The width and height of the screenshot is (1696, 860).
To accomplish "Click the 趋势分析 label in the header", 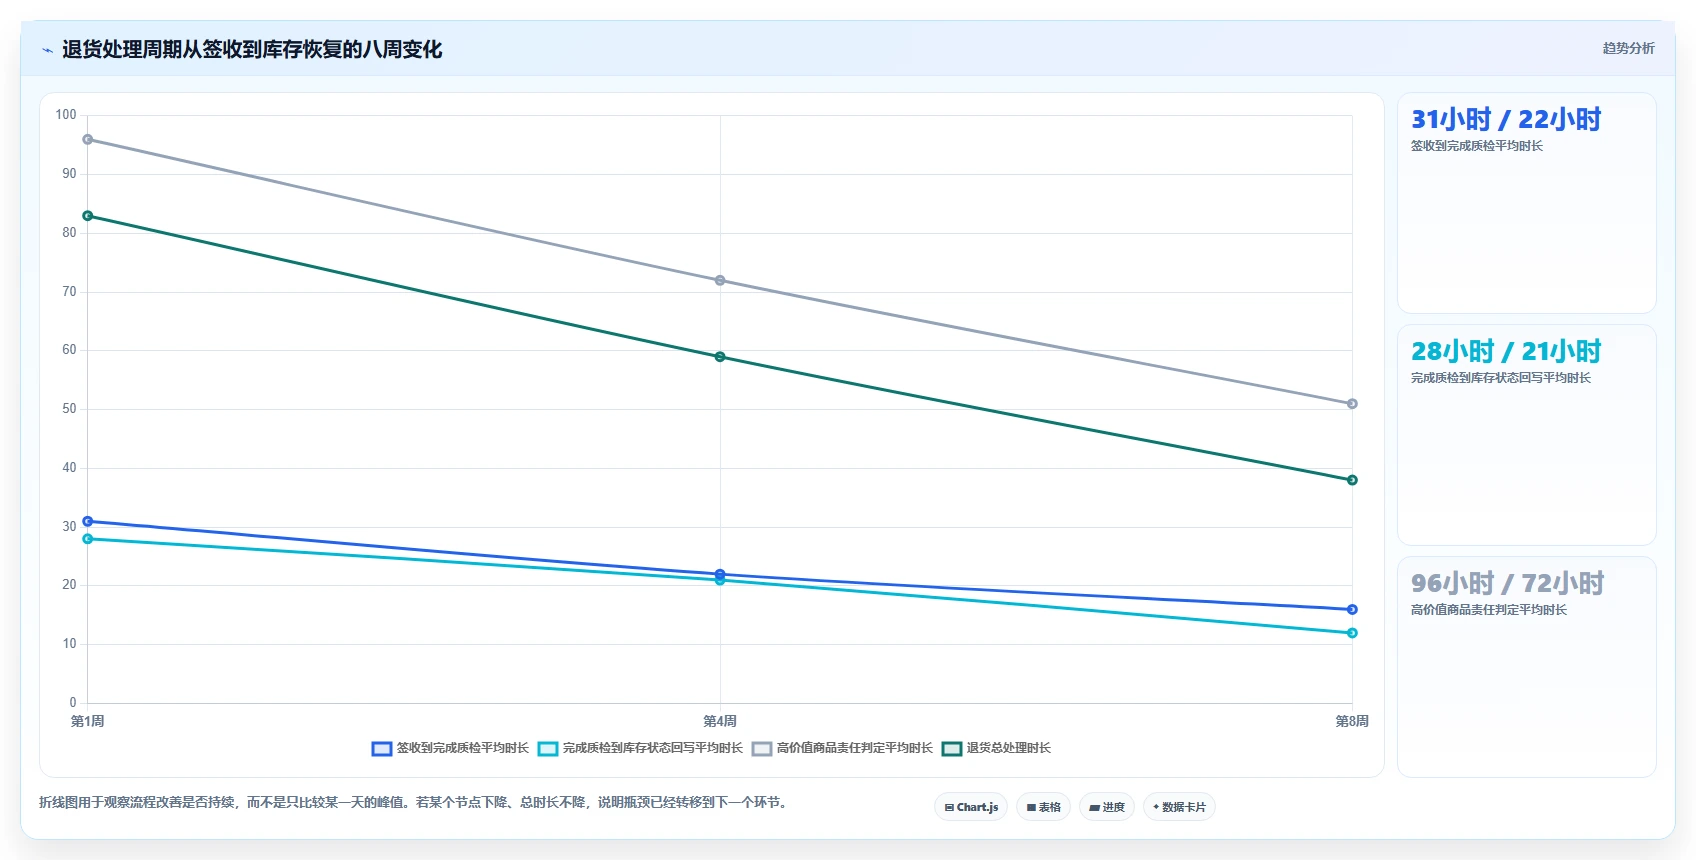I will pyautogui.click(x=1628, y=48).
